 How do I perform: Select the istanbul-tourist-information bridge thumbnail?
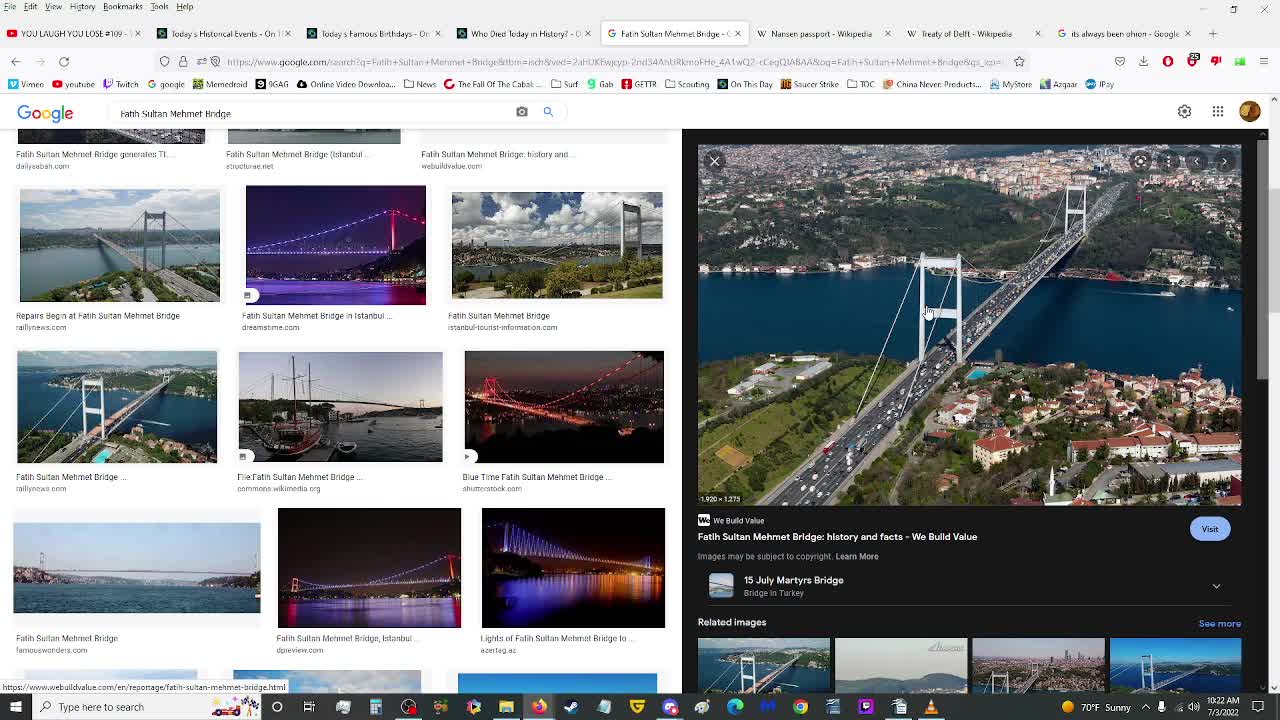click(557, 246)
